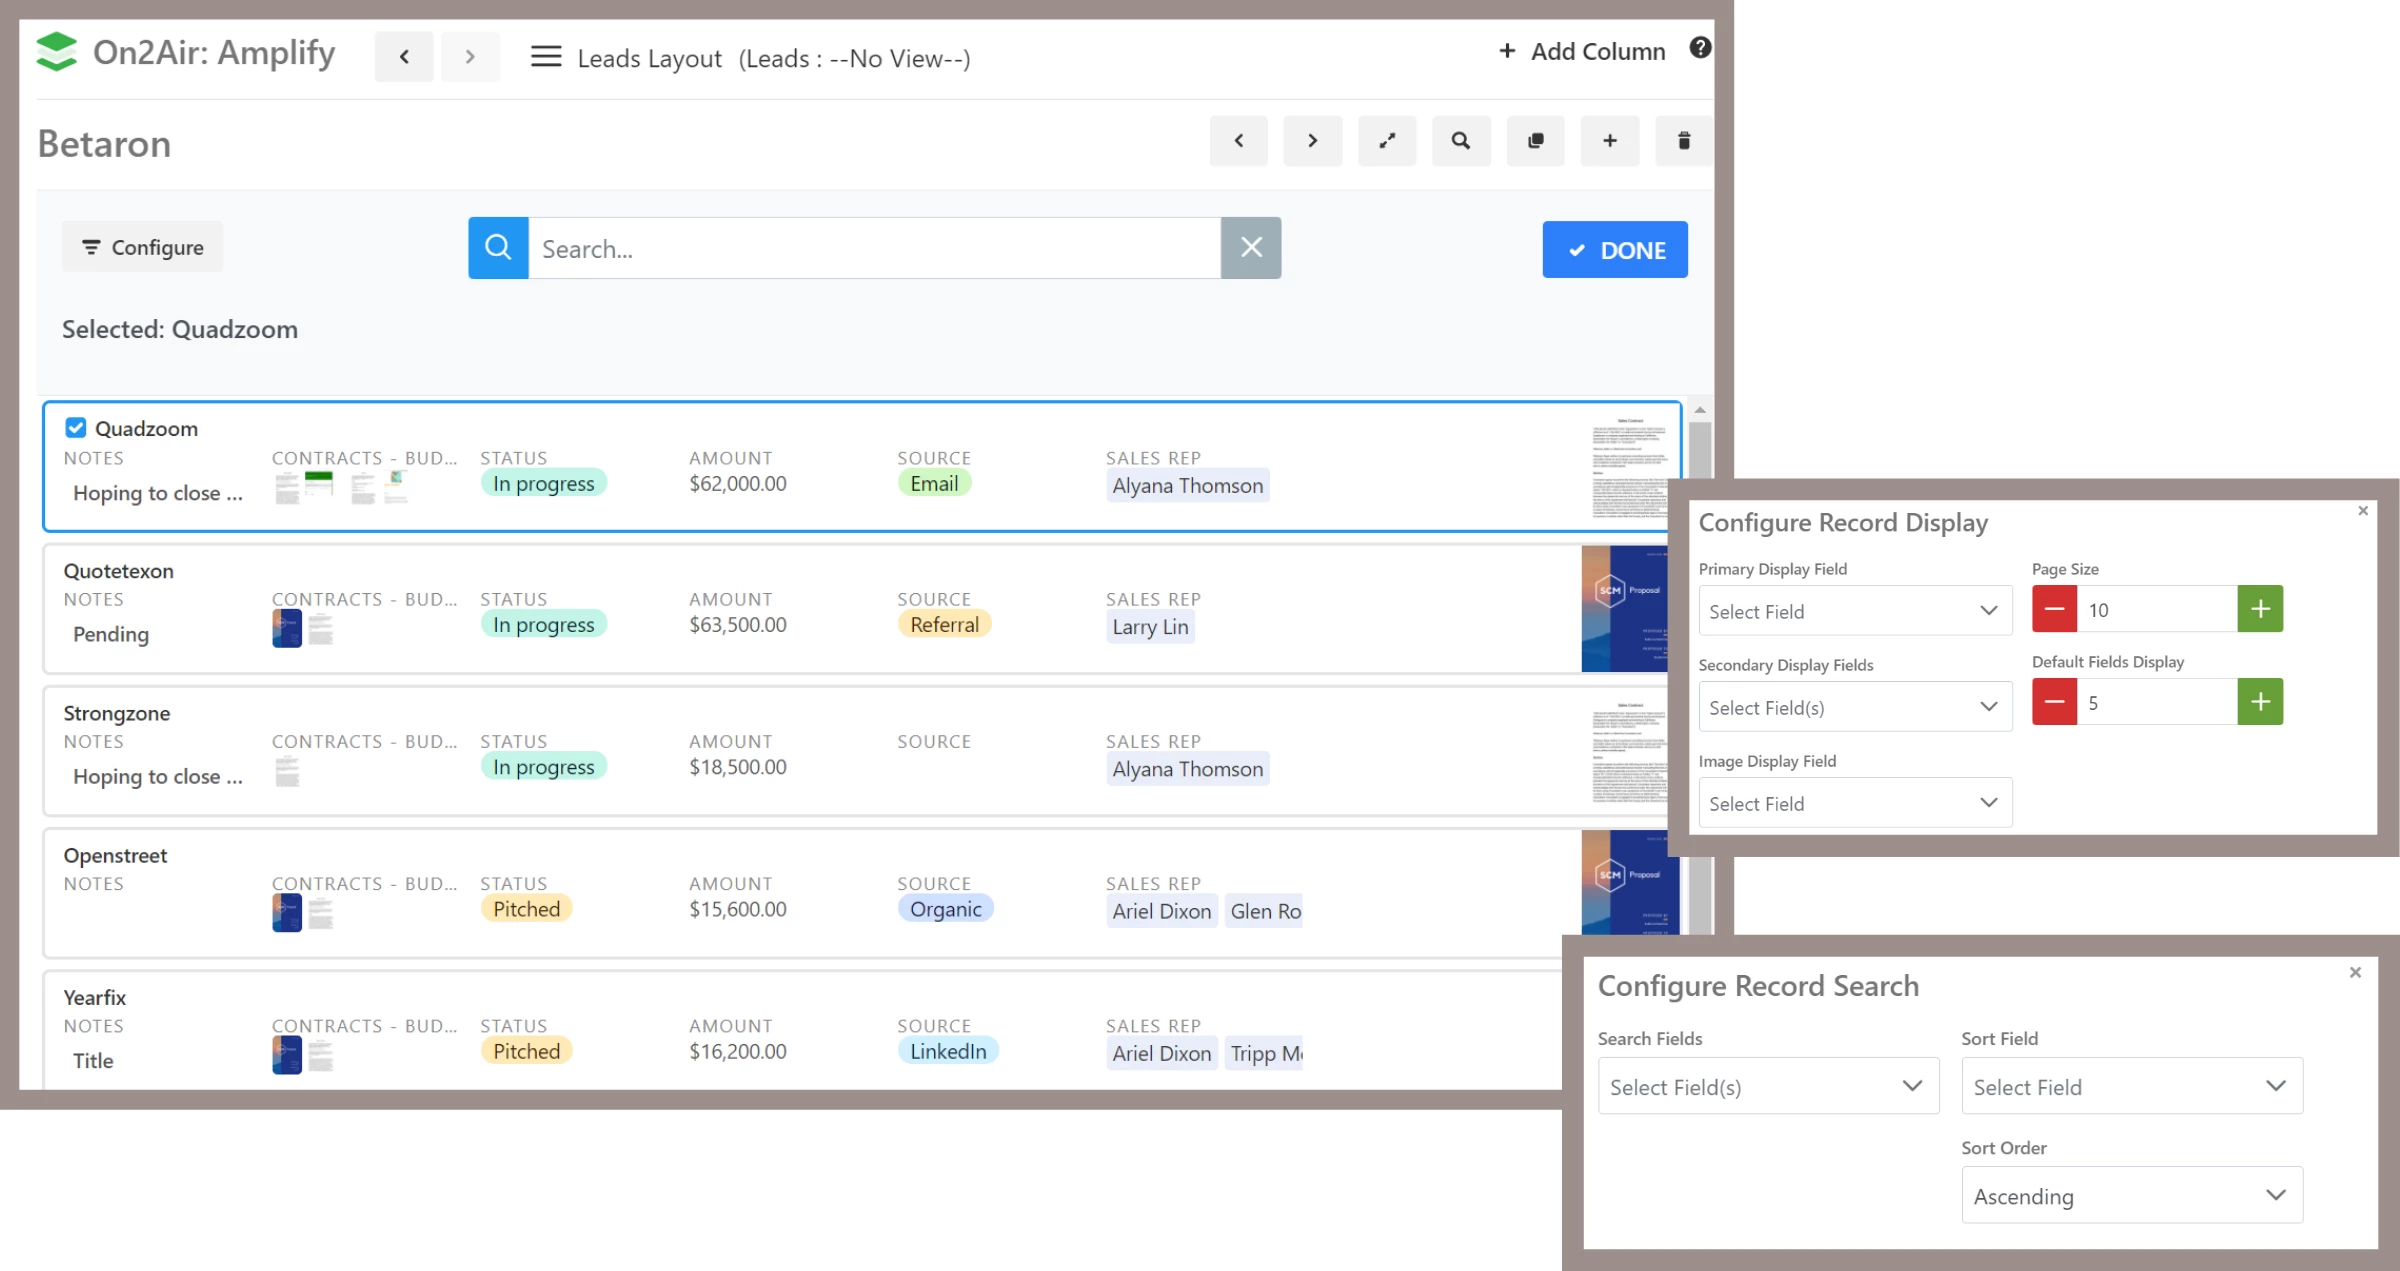Open Quotetexon's blue proposal attachment thumbnail
The width and height of the screenshot is (2400, 1271).
(287, 628)
